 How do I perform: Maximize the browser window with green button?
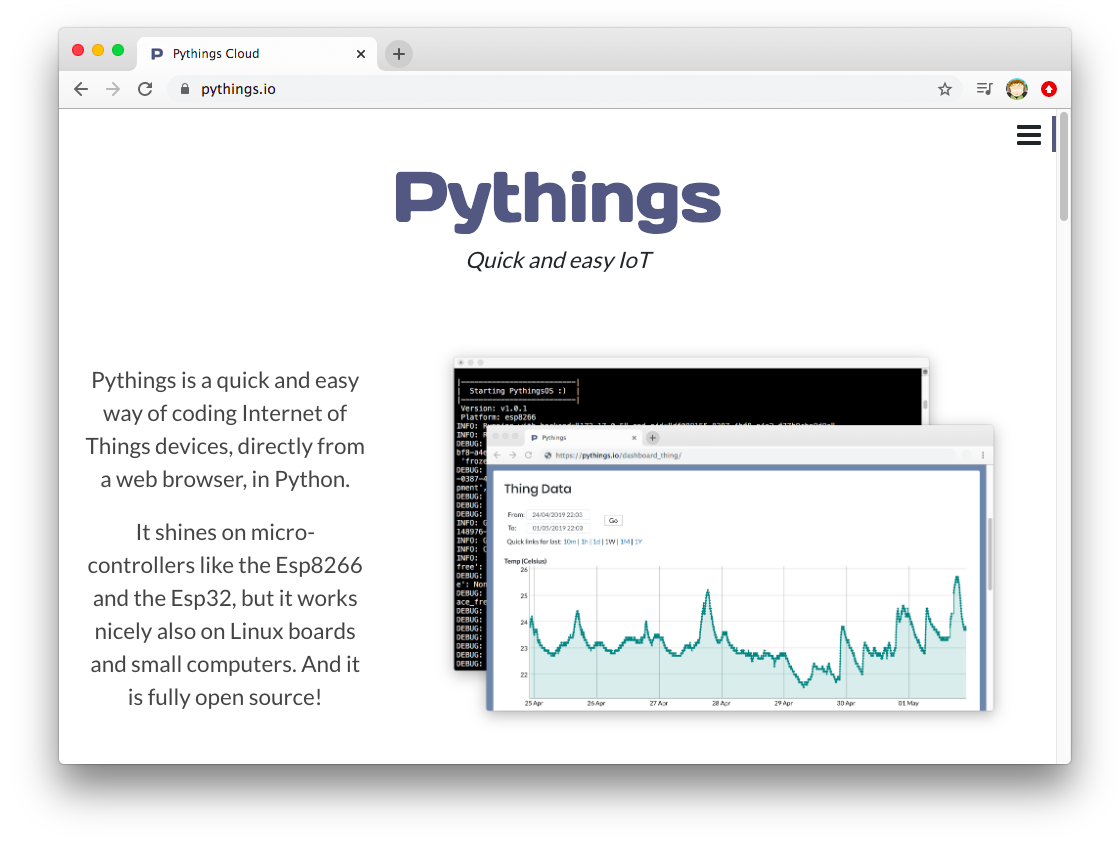pos(118,50)
